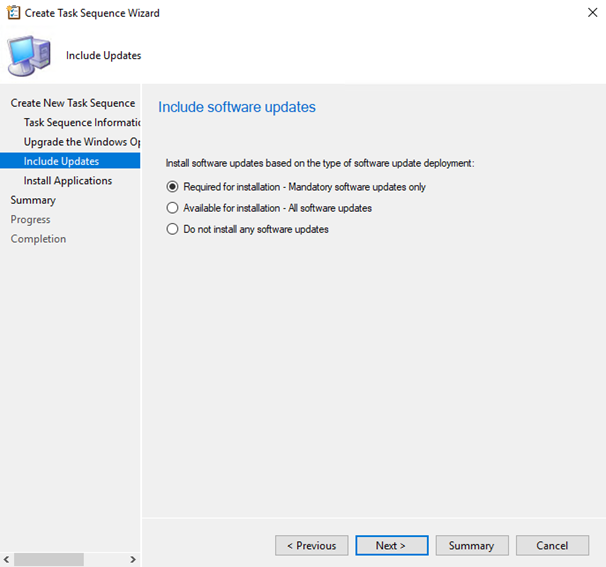Proceed with the Next > button
The image size is (606, 567).
coord(392,545)
